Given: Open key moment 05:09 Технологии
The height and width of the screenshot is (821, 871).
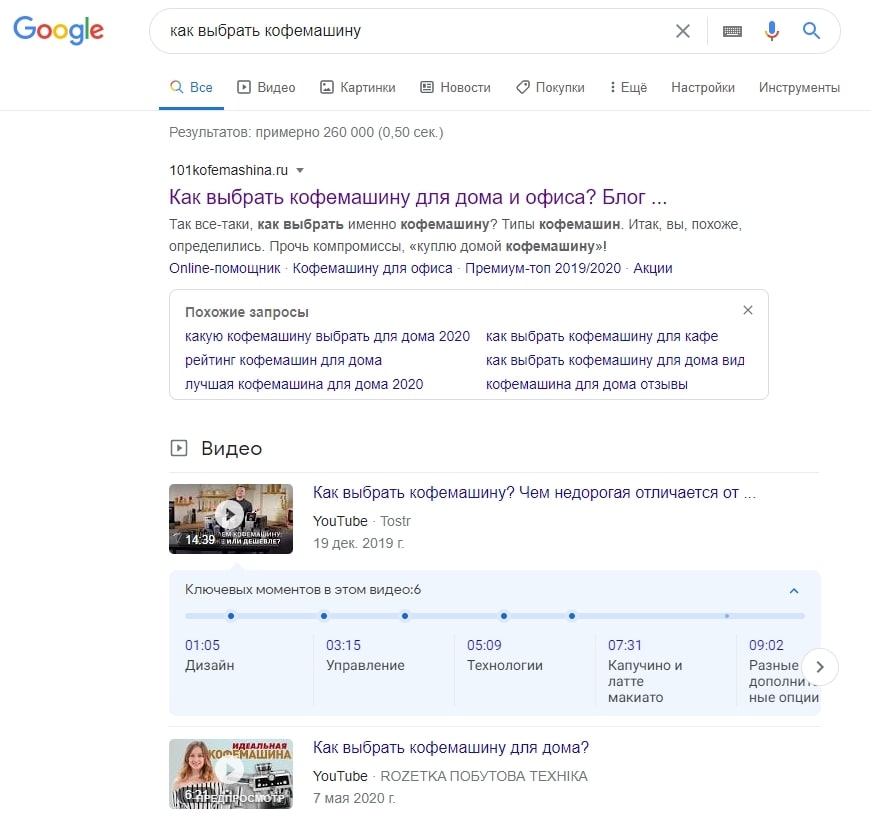Looking at the screenshot, I should coord(504,655).
